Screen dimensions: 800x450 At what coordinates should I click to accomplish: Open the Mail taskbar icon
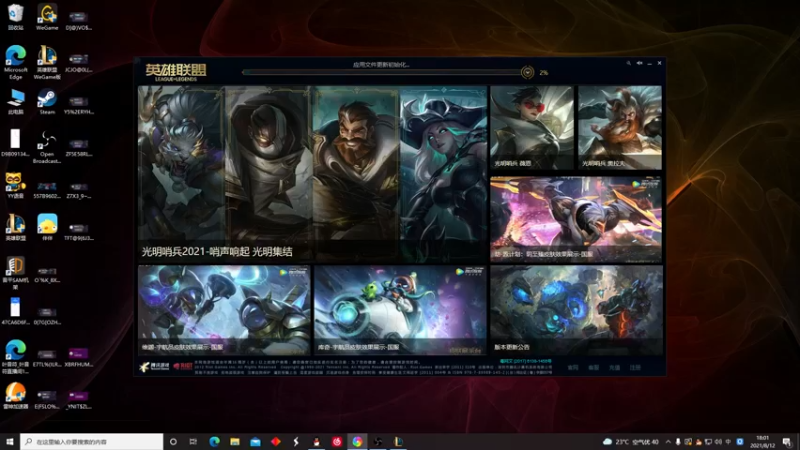point(255,441)
